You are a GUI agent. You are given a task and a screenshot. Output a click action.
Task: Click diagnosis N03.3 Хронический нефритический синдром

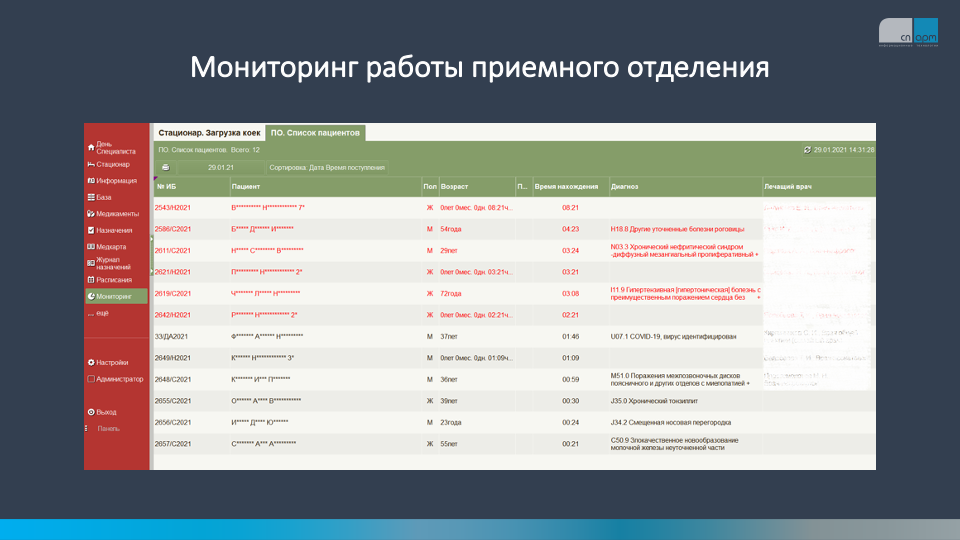pyautogui.click(x=684, y=250)
